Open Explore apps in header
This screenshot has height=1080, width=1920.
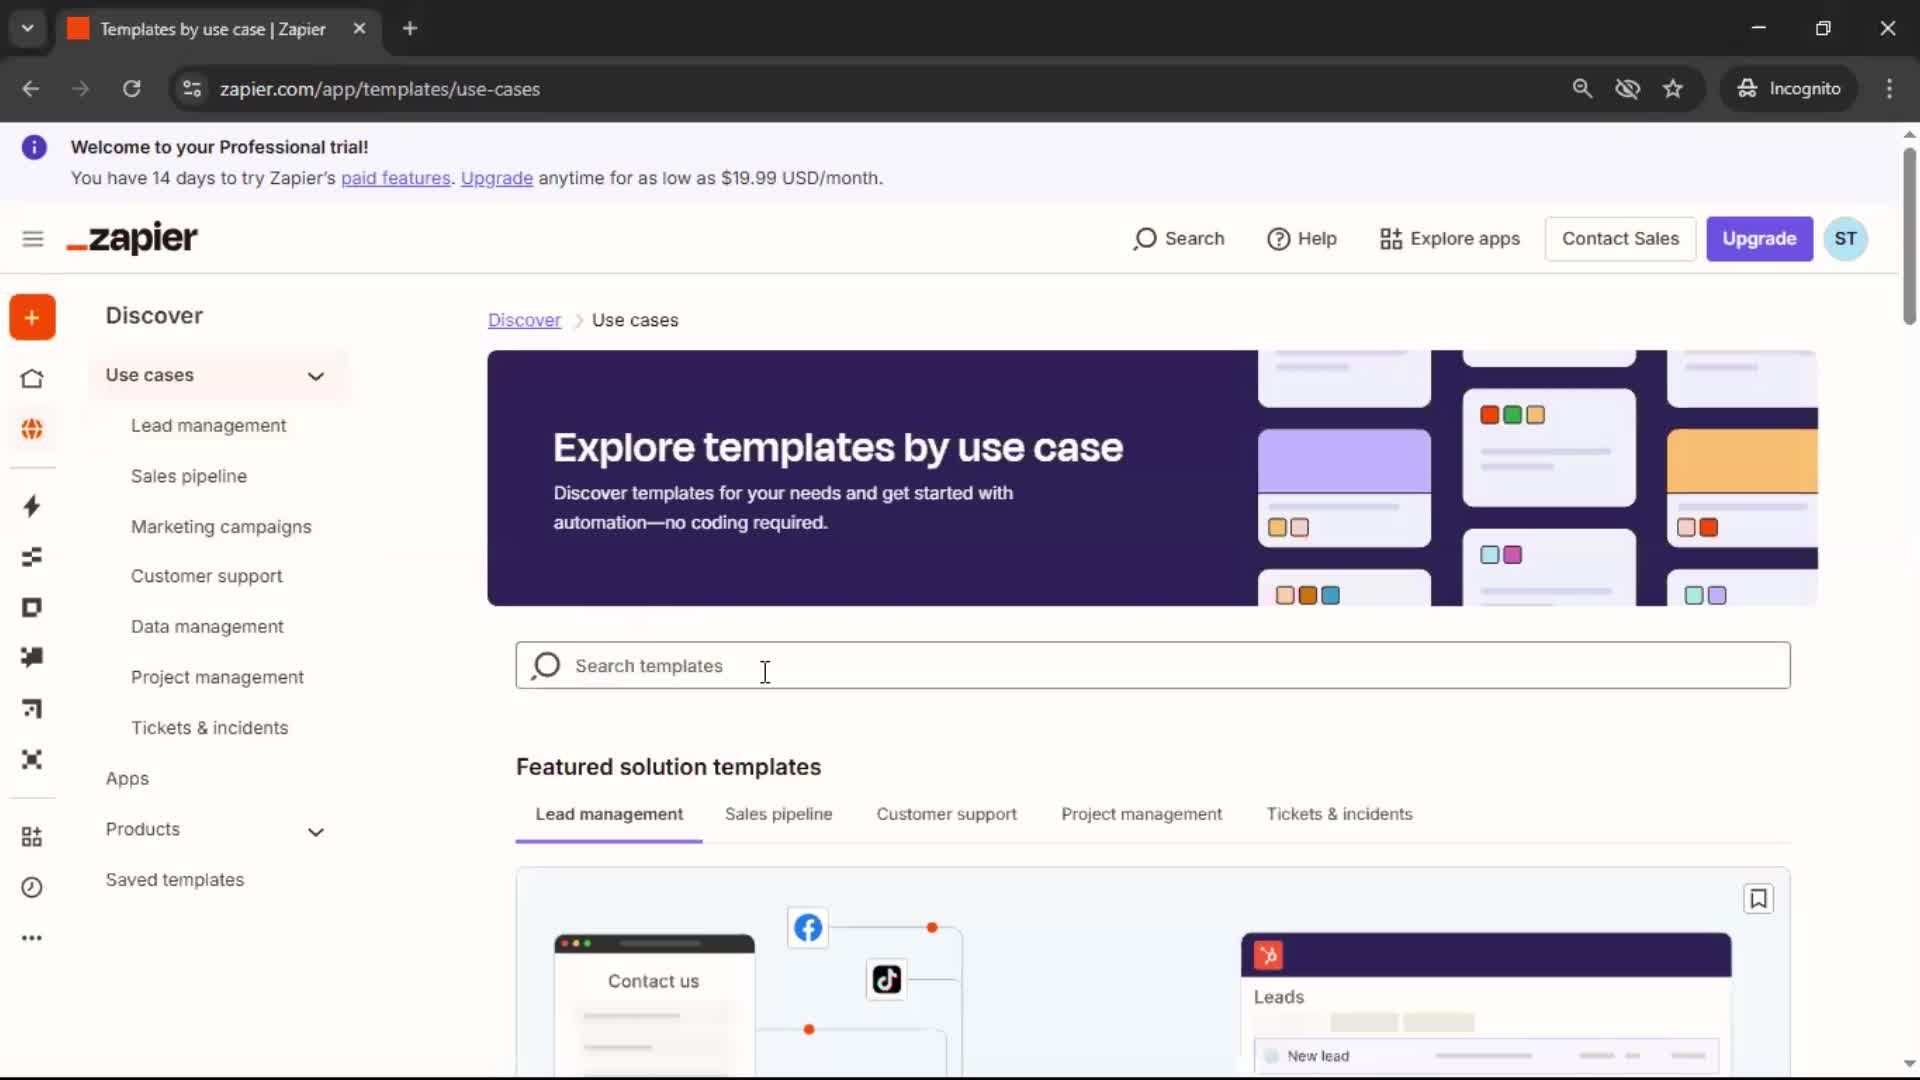tap(1450, 239)
